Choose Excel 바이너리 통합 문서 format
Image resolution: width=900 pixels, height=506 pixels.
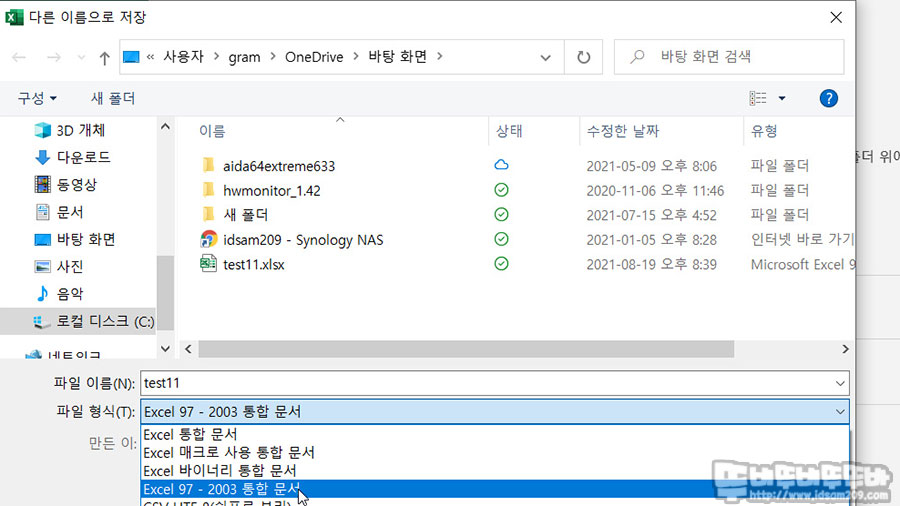494,470
